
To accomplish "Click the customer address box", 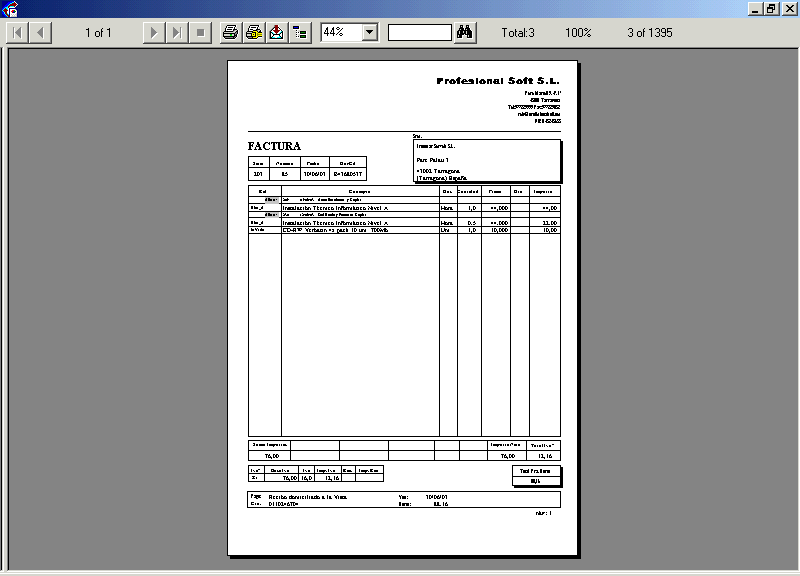I will pos(486,161).
